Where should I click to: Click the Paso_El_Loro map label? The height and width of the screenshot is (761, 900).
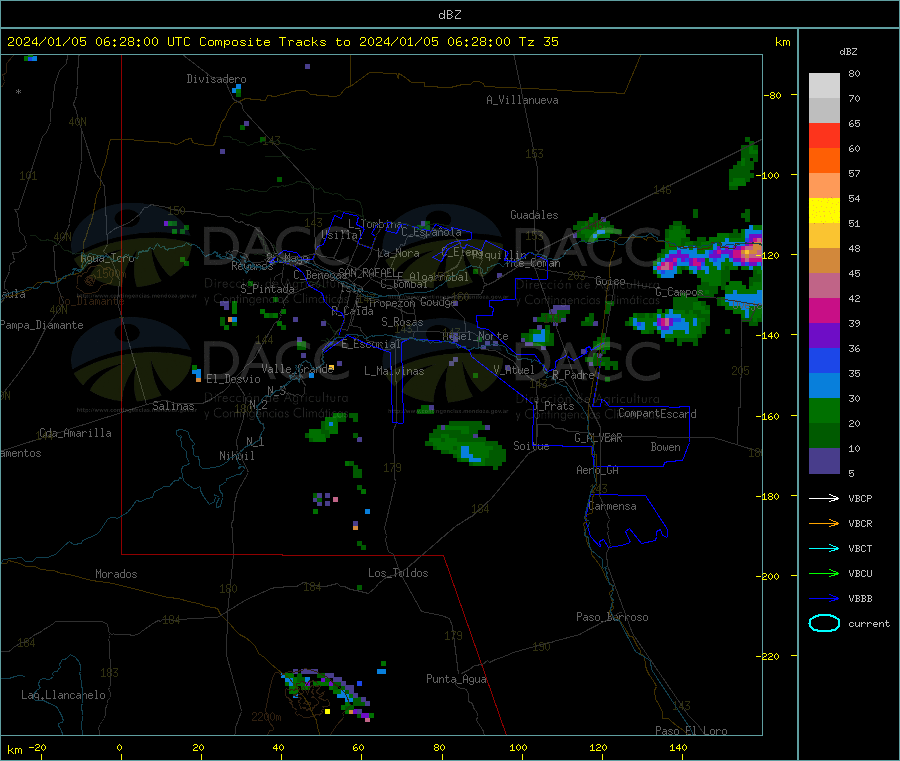click(x=691, y=731)
